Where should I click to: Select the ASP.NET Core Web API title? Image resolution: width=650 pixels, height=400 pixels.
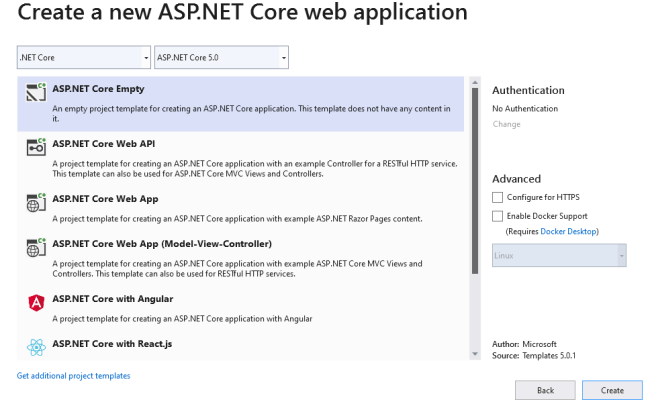104,144
